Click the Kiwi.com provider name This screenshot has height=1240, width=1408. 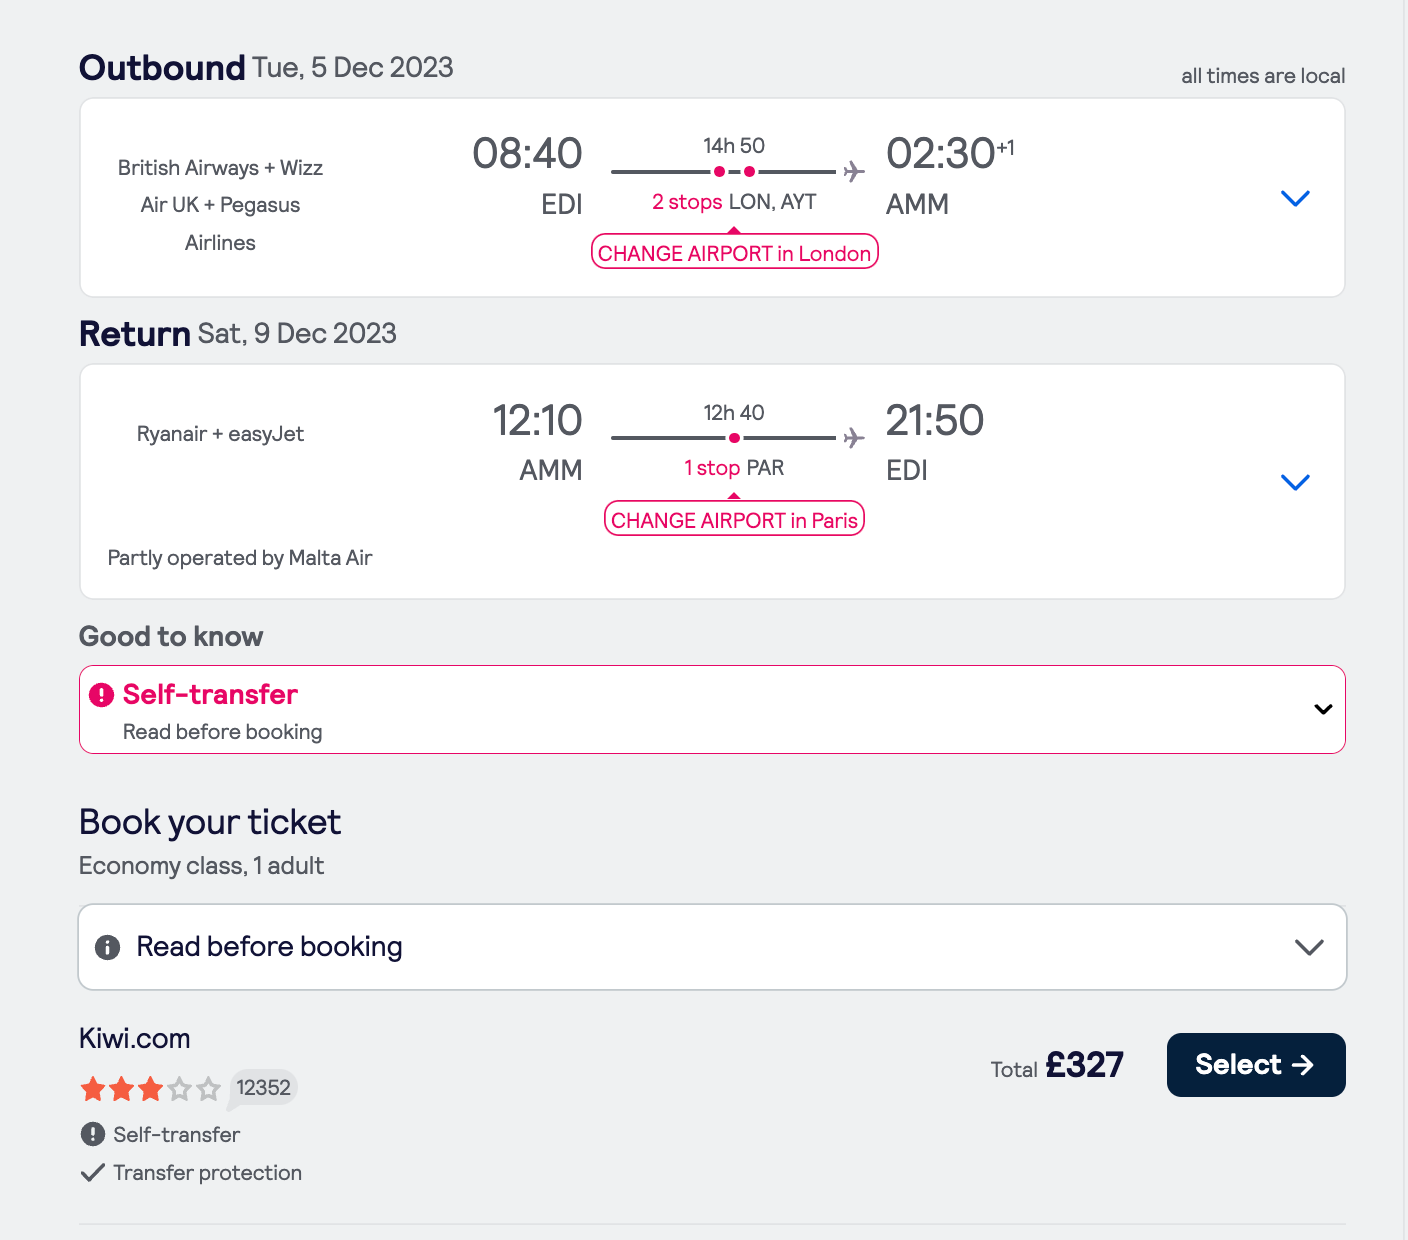point(135,1038)
